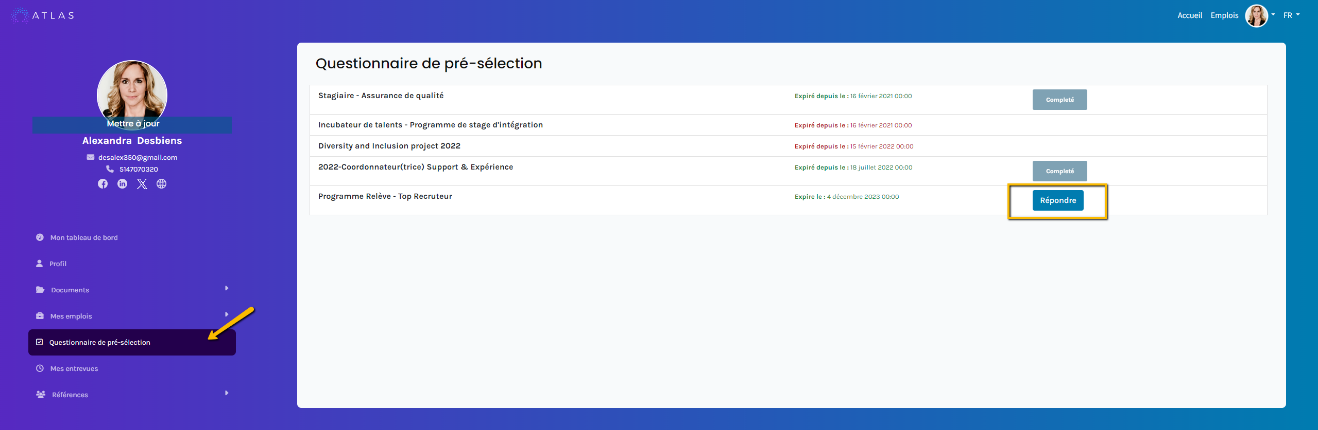Go to Emplois in top navigation
This screenshot has width=1318, height=430.
(x=1224, y=15)
